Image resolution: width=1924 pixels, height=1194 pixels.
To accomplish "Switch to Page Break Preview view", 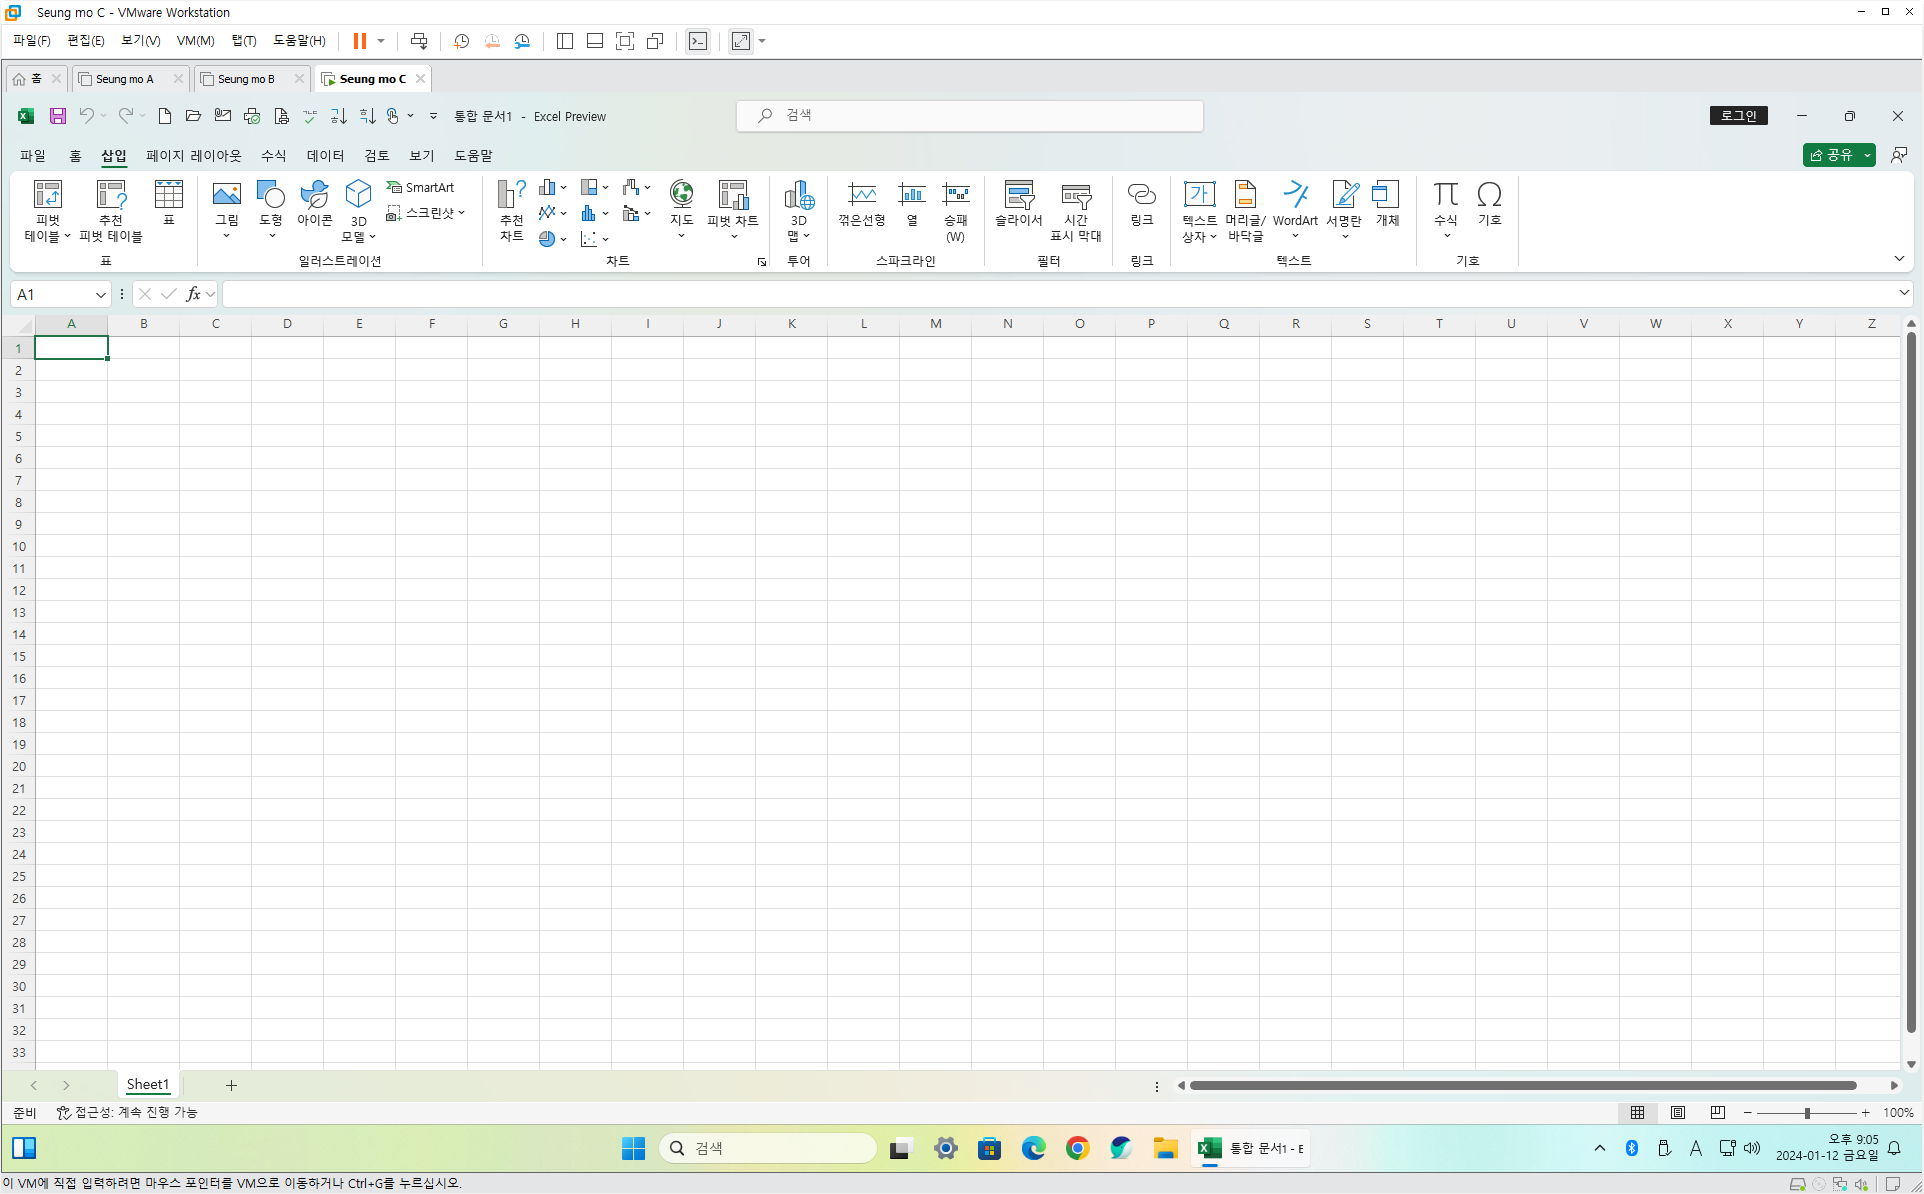I will 1718,1112.
